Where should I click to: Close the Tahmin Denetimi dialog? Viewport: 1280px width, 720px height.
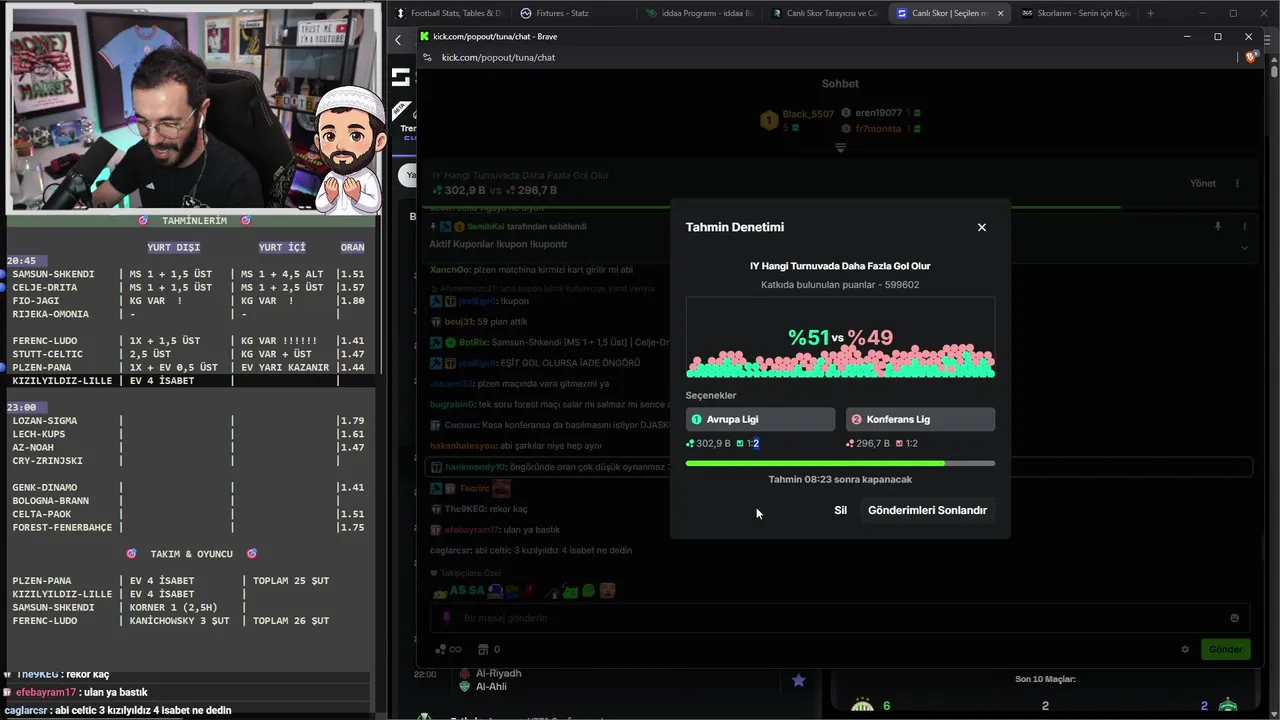(981, 227)
